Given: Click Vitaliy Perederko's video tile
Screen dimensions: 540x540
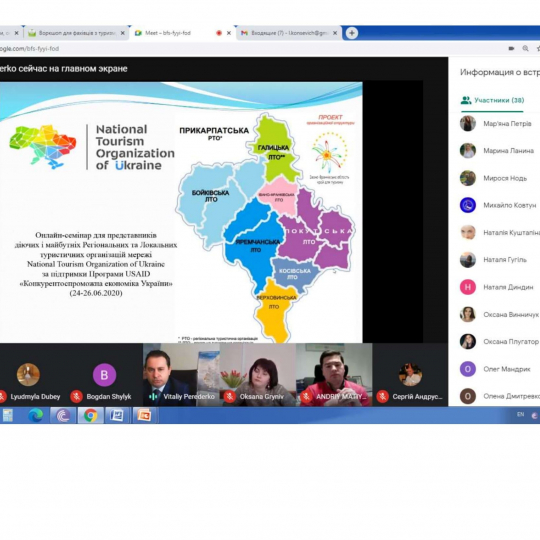Looking at the screenshot, I should click(x=181, y=375).
